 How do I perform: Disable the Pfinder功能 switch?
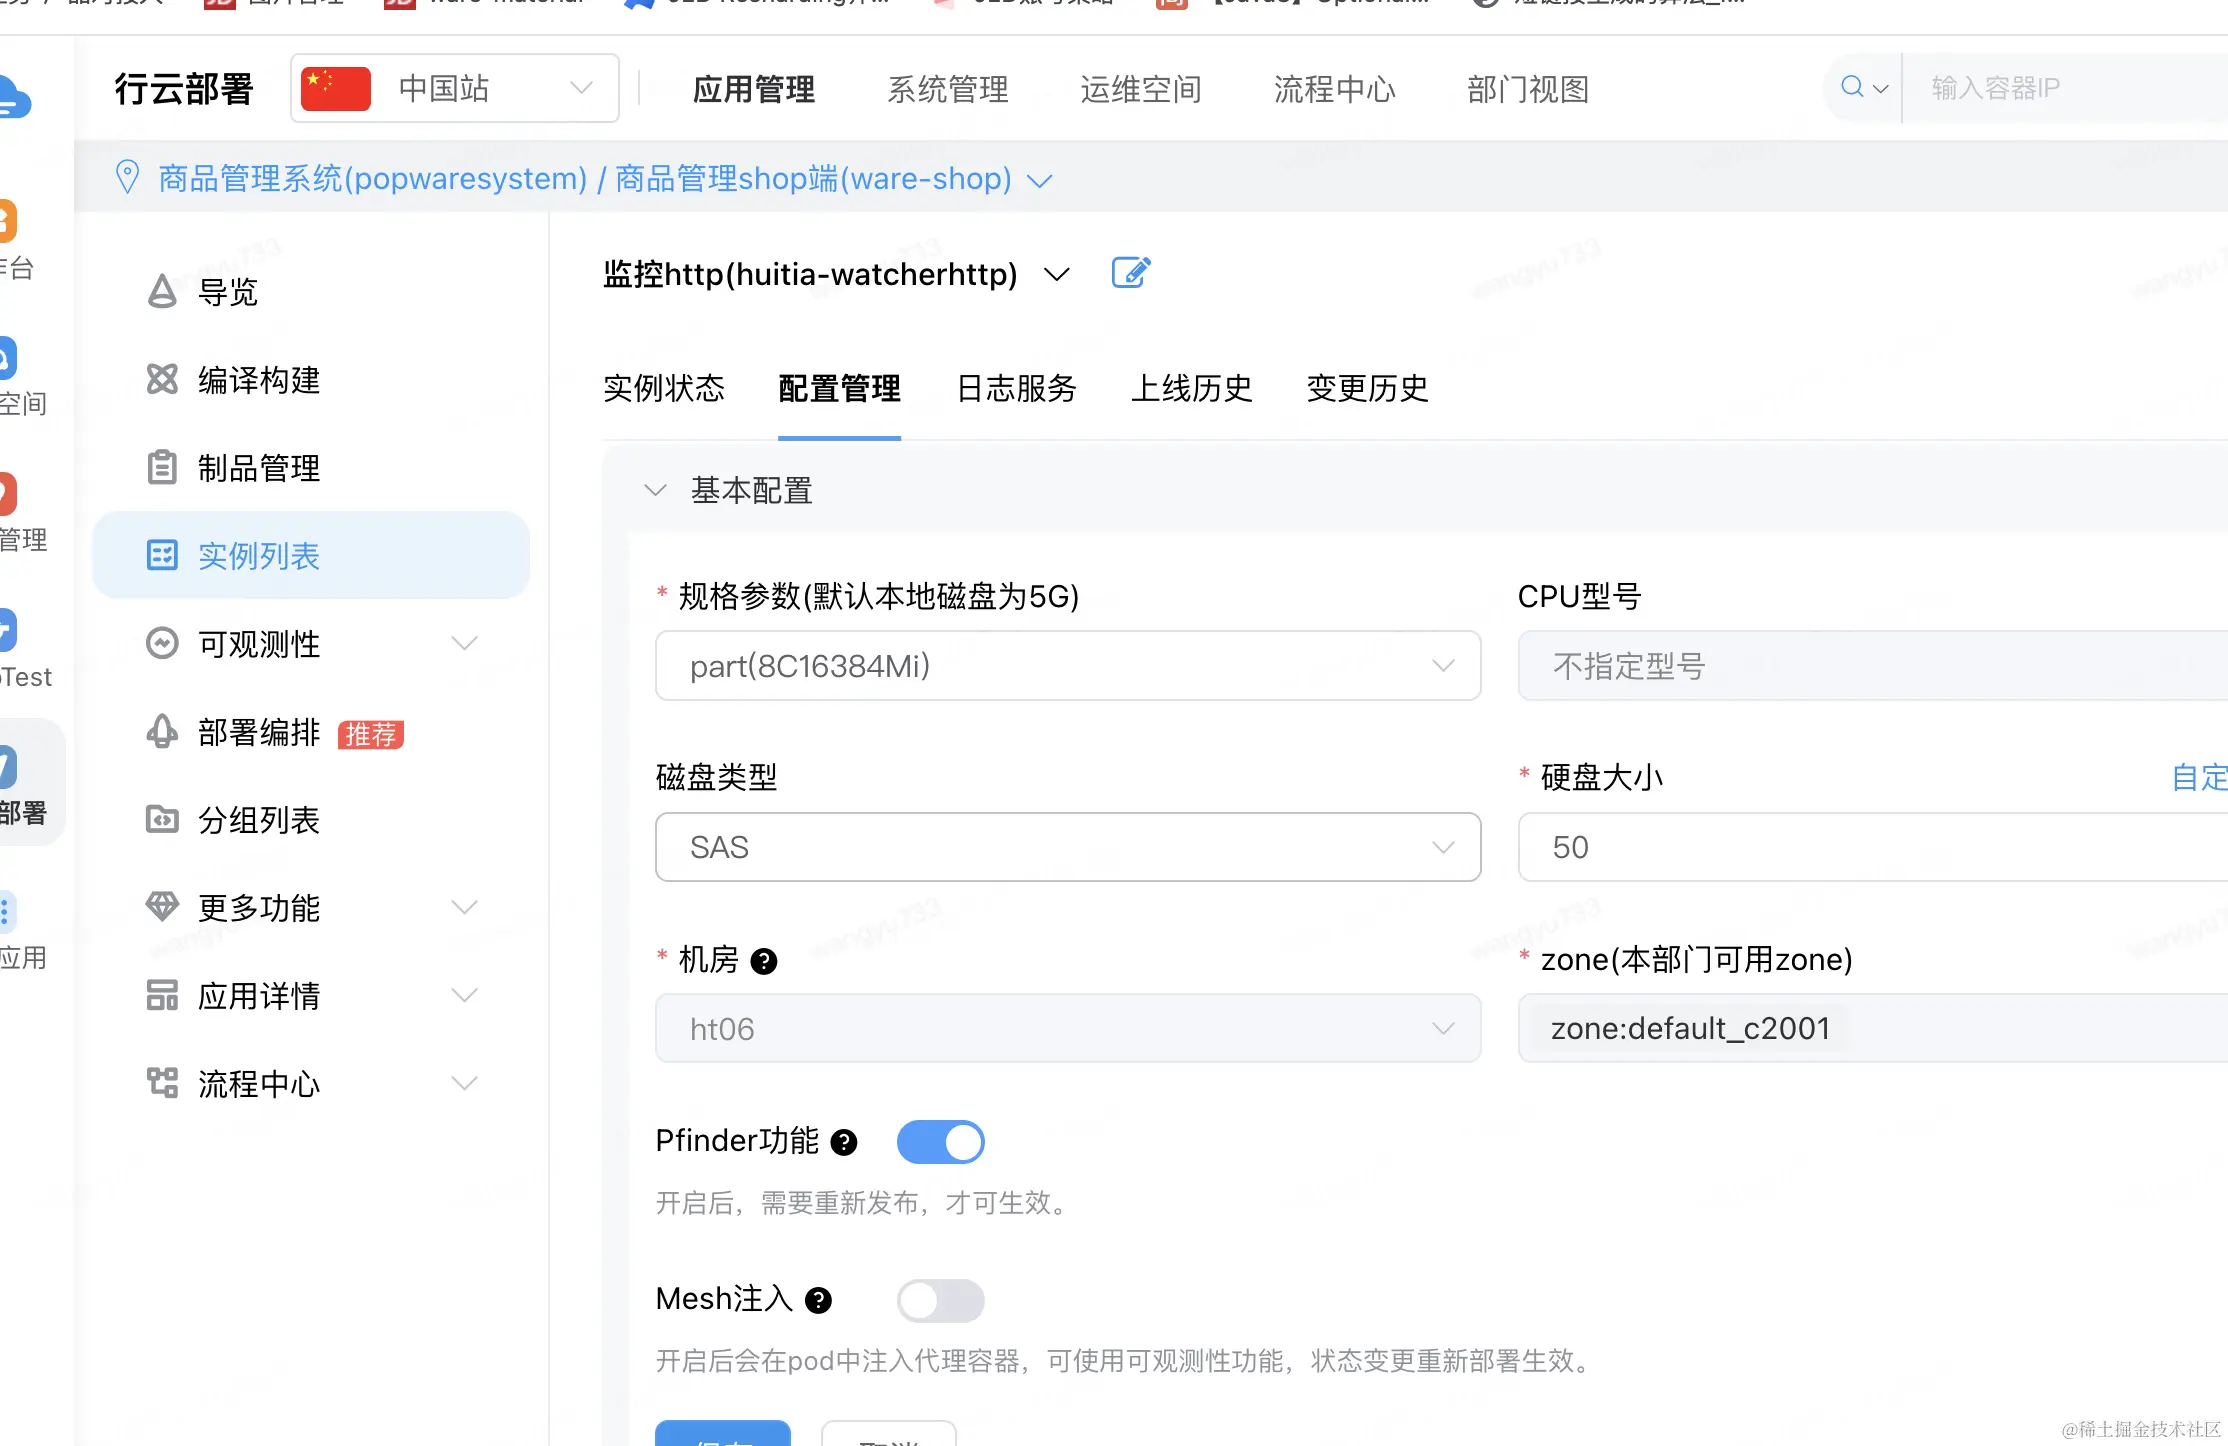(x=940, y=1142)
